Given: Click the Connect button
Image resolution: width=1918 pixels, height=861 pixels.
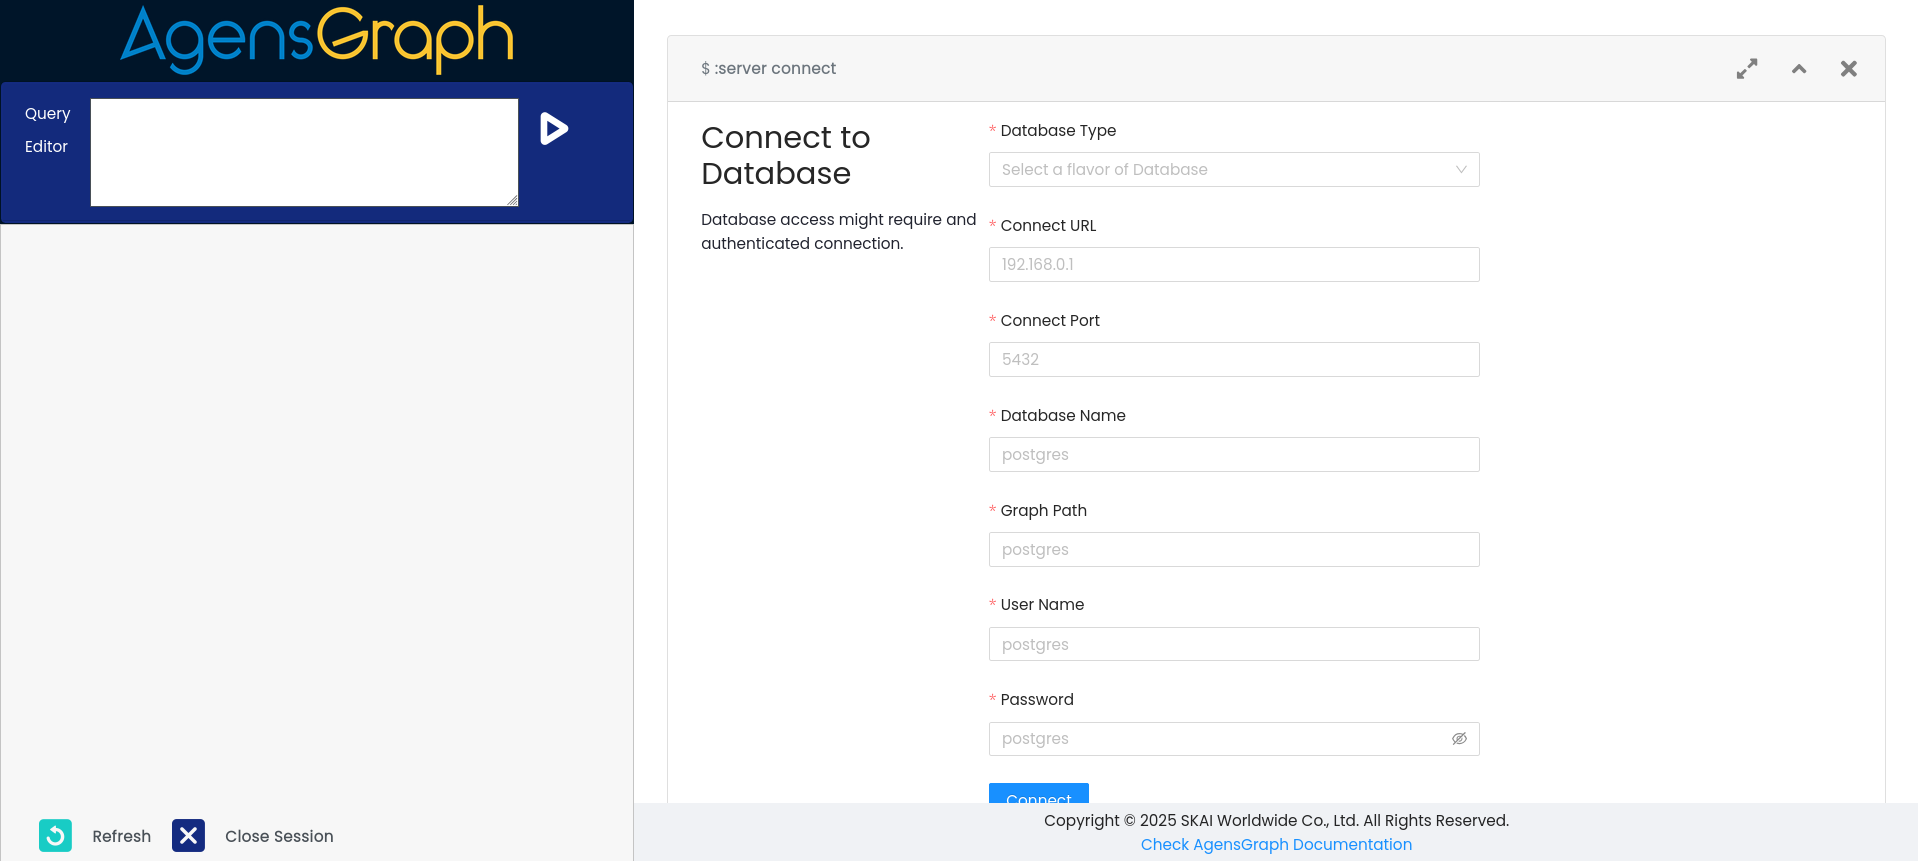Looking at the screenshot, I should [x=1039, y=794].
